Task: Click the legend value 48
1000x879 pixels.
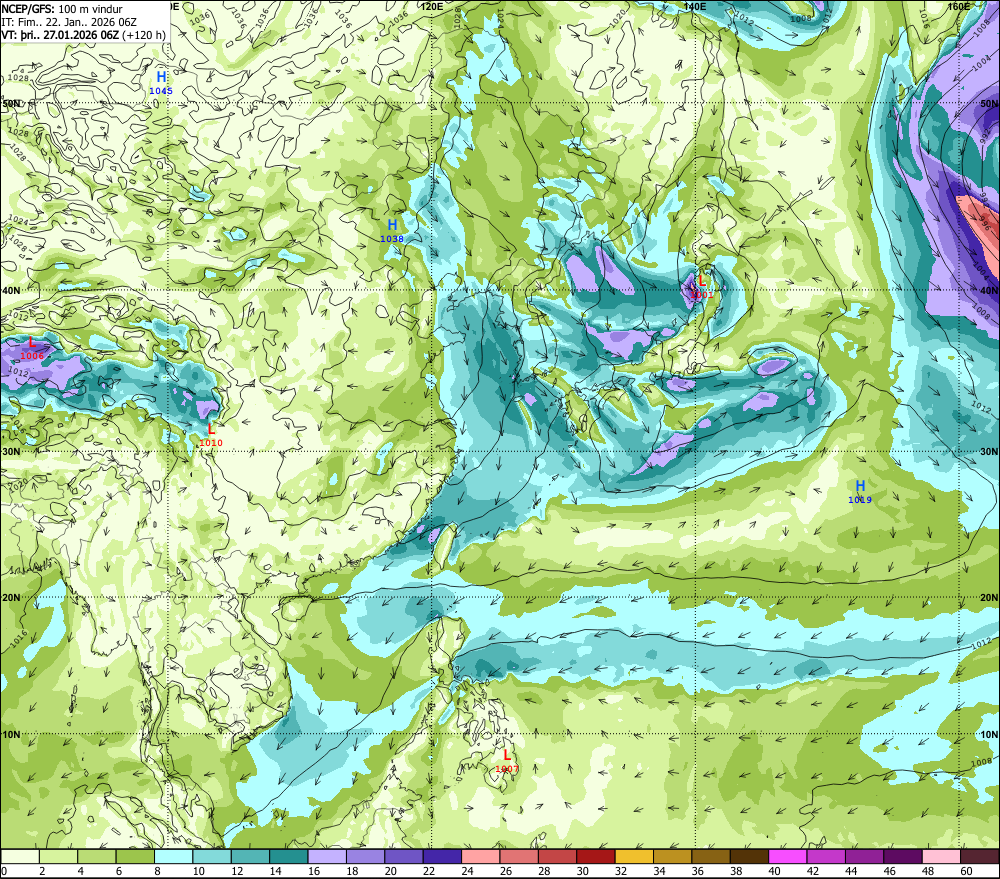Action: pyautogui.click(x=928, y=871)
